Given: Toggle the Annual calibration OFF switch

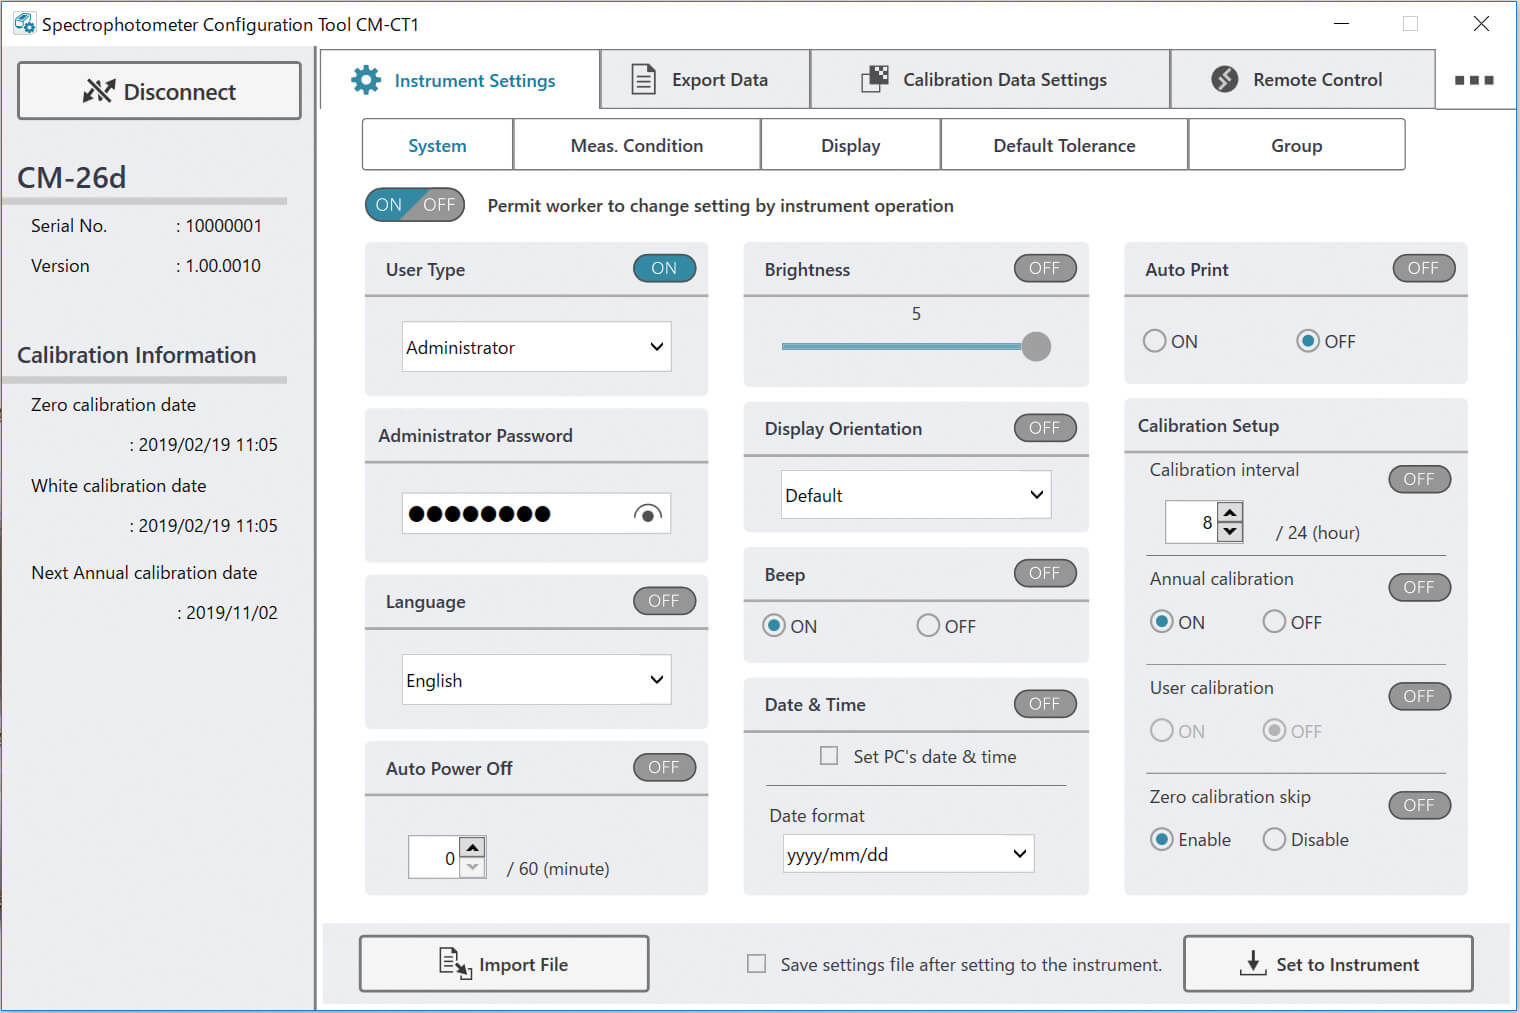Looking at the screenshot, I should (1419, 587).
